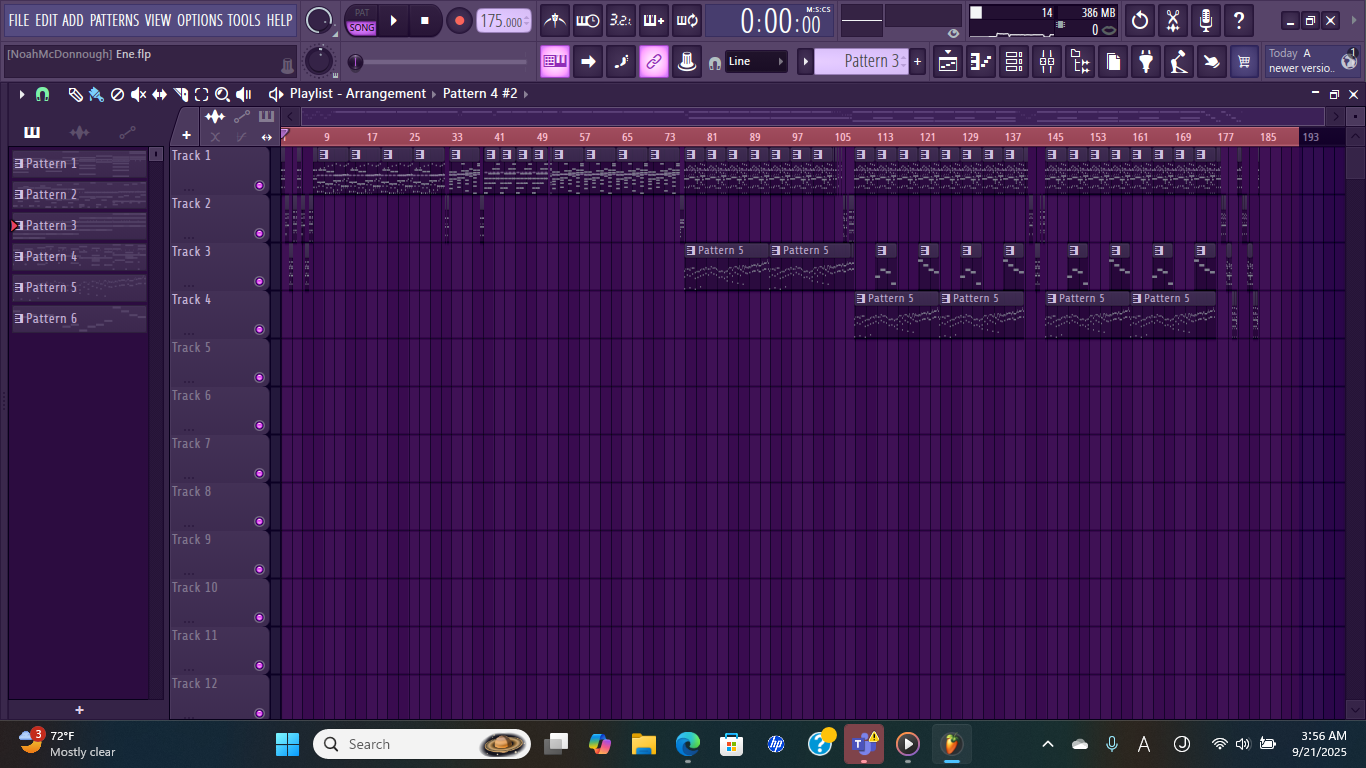This screenshot has width=1366, height=768.
Task: Open the Today news notification
Action: 1313,61
